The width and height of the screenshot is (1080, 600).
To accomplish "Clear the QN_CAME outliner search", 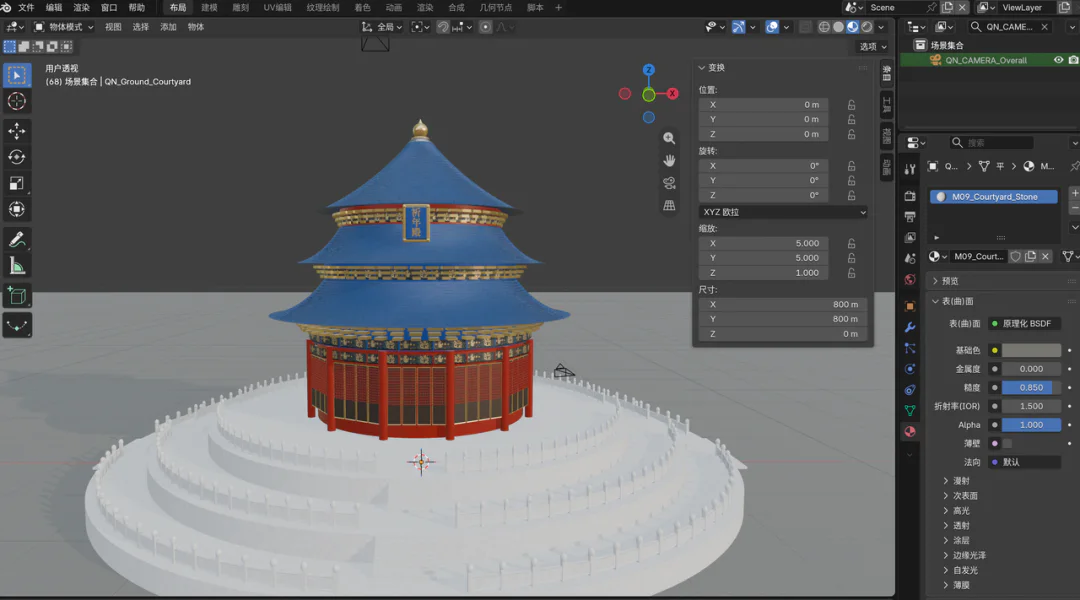I will pyautogui.click(x=1045, y=27).
